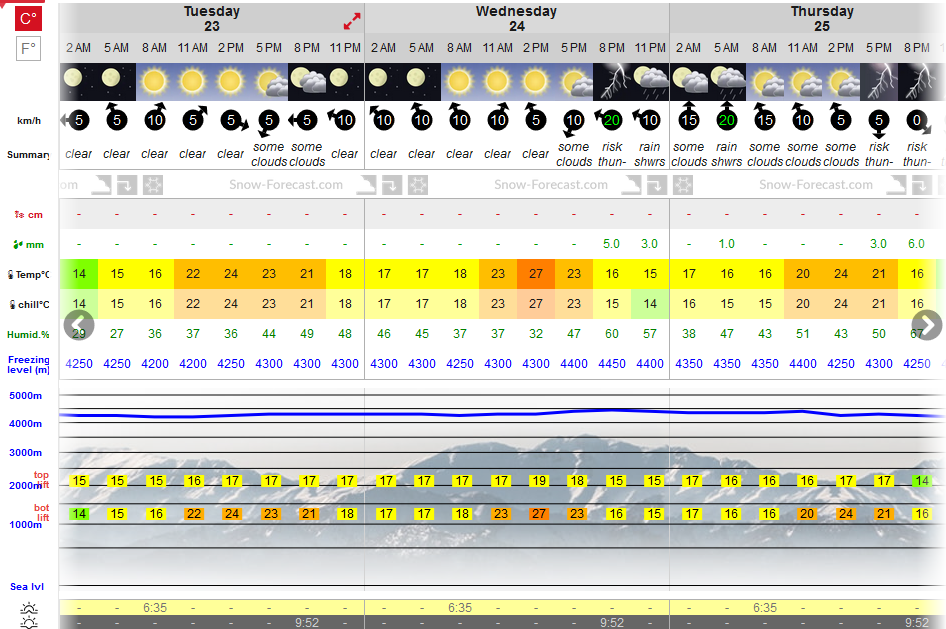Switch temperature units to Celsius
The image size is (946, 629).
point(28,18)
